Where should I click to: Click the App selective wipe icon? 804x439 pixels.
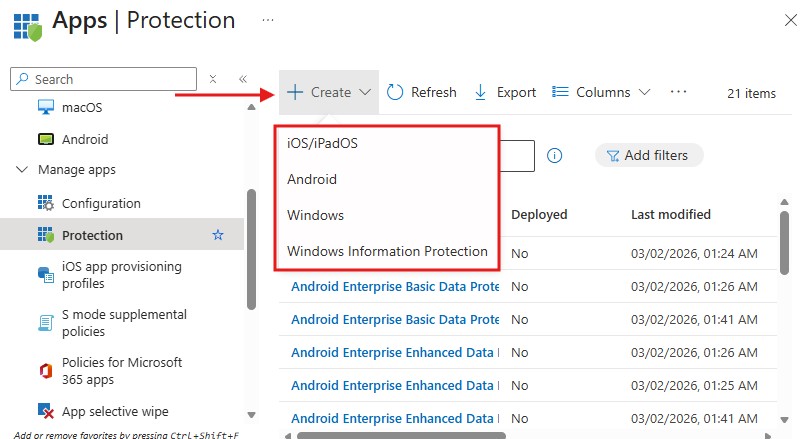(x=46, y=411)
